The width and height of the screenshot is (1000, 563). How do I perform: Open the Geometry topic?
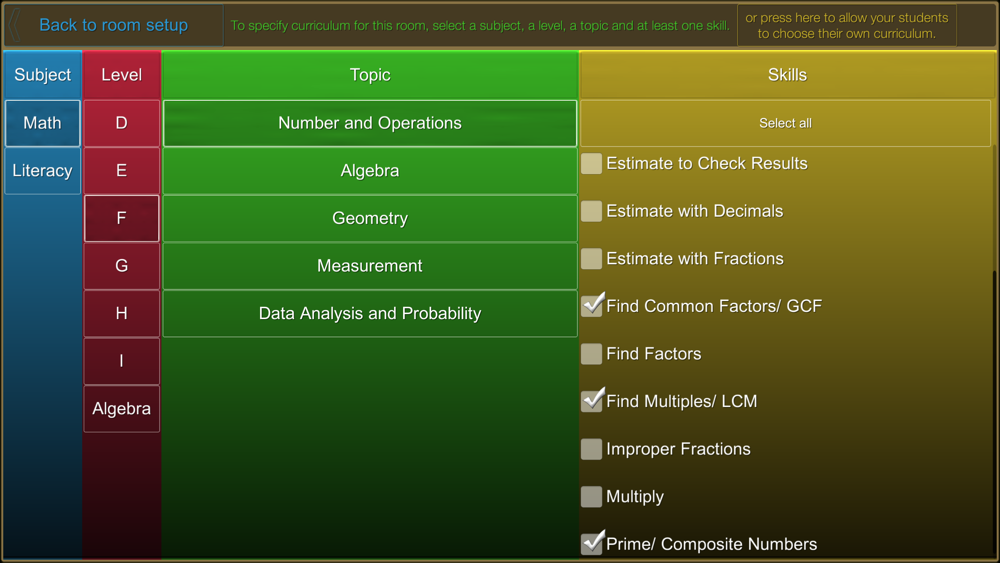(x=370, y=218)
